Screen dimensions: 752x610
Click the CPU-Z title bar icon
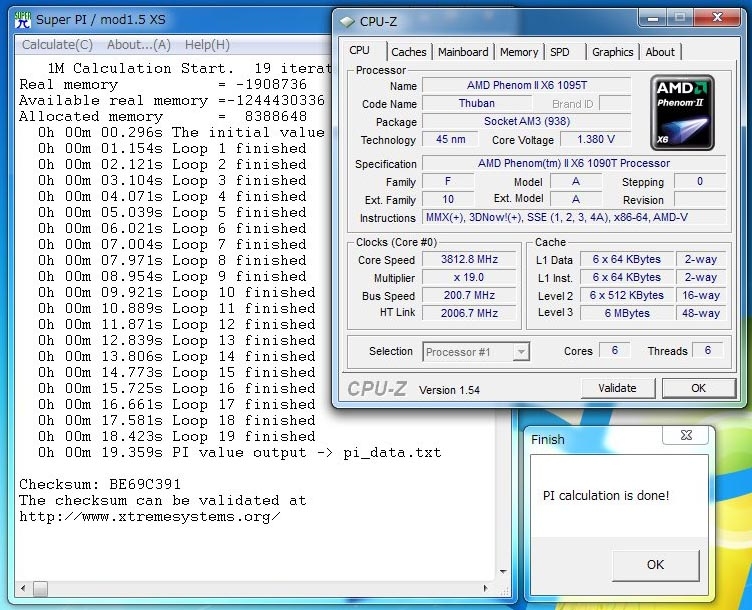pyautogui.click(x=346, y=20)
